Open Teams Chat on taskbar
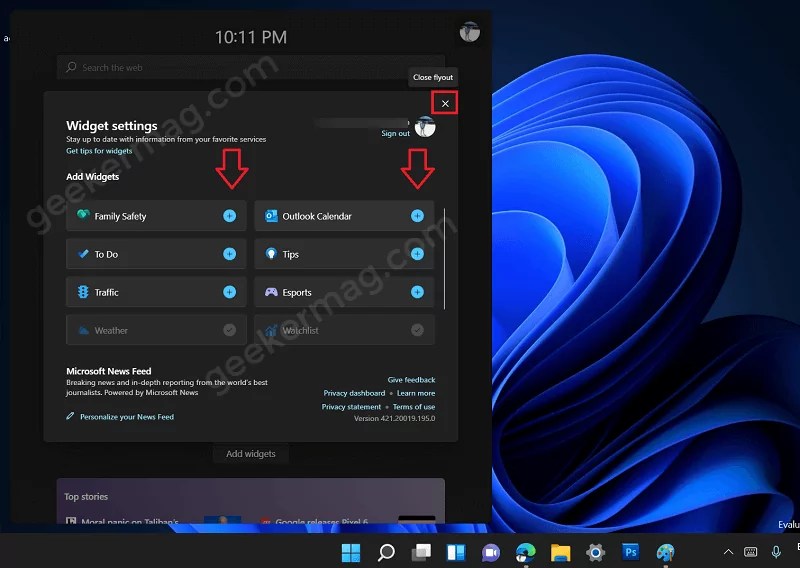This screenshot has height=568, width=800. coord(491,552)
